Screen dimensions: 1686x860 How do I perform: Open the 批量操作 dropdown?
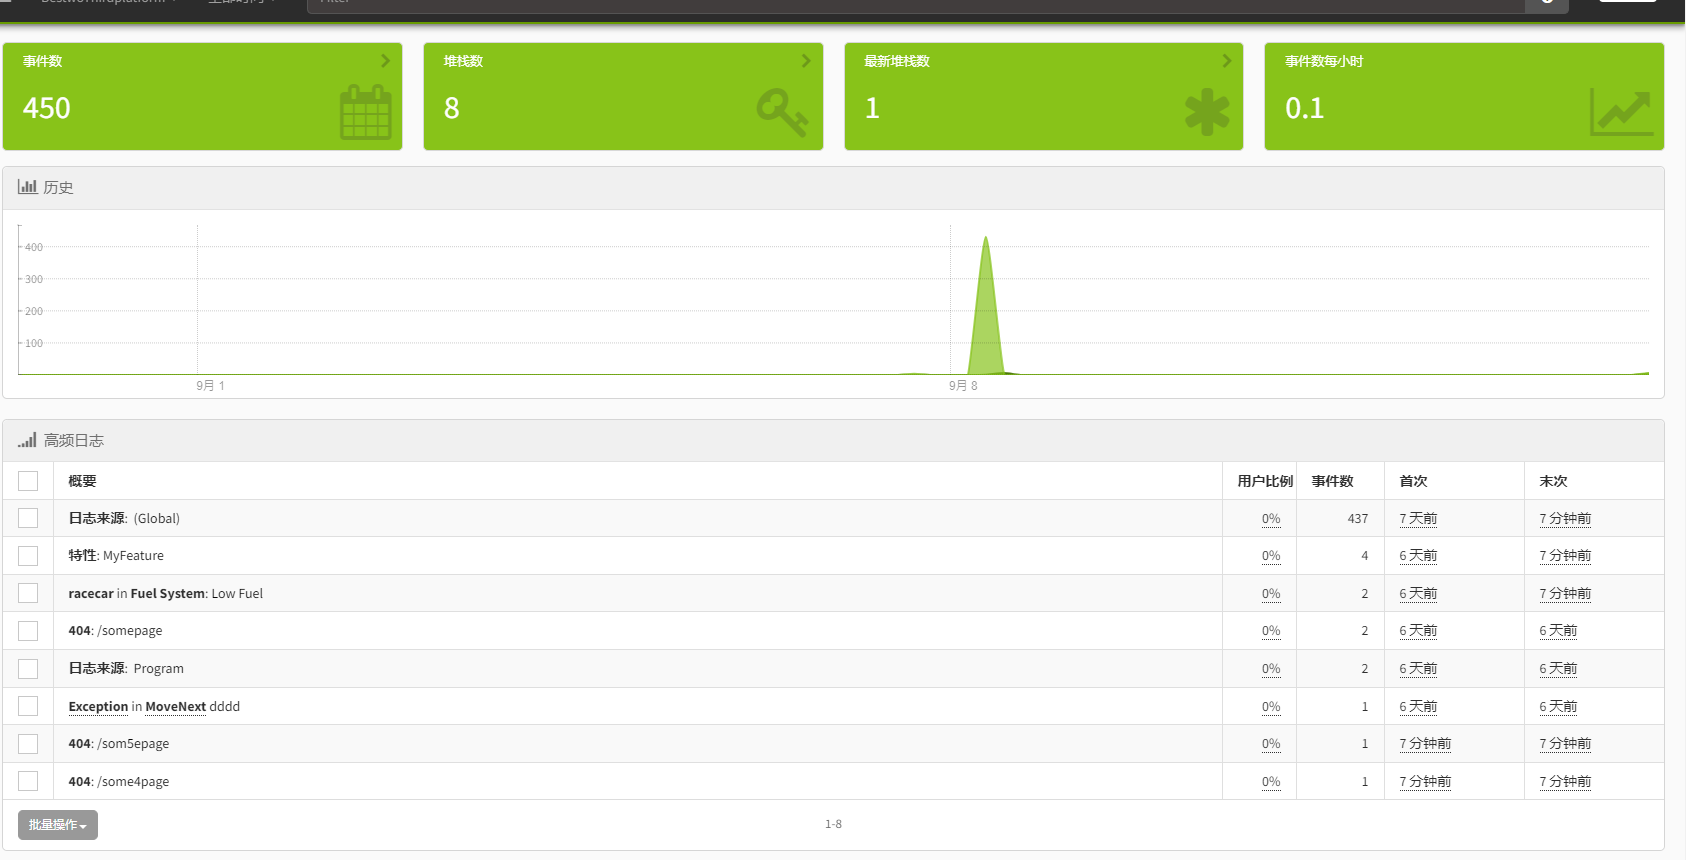click(x=58, y=825)
